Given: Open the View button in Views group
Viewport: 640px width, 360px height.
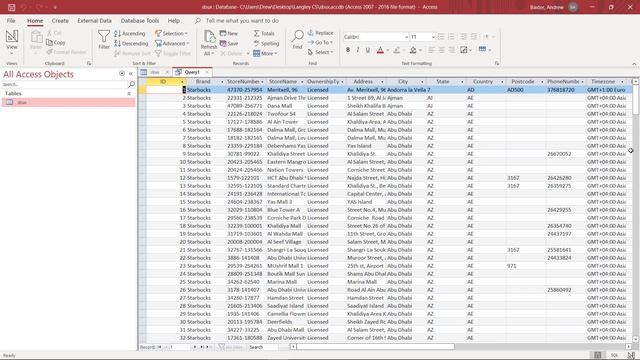Looking at the screenshot, I should point(11,42).
